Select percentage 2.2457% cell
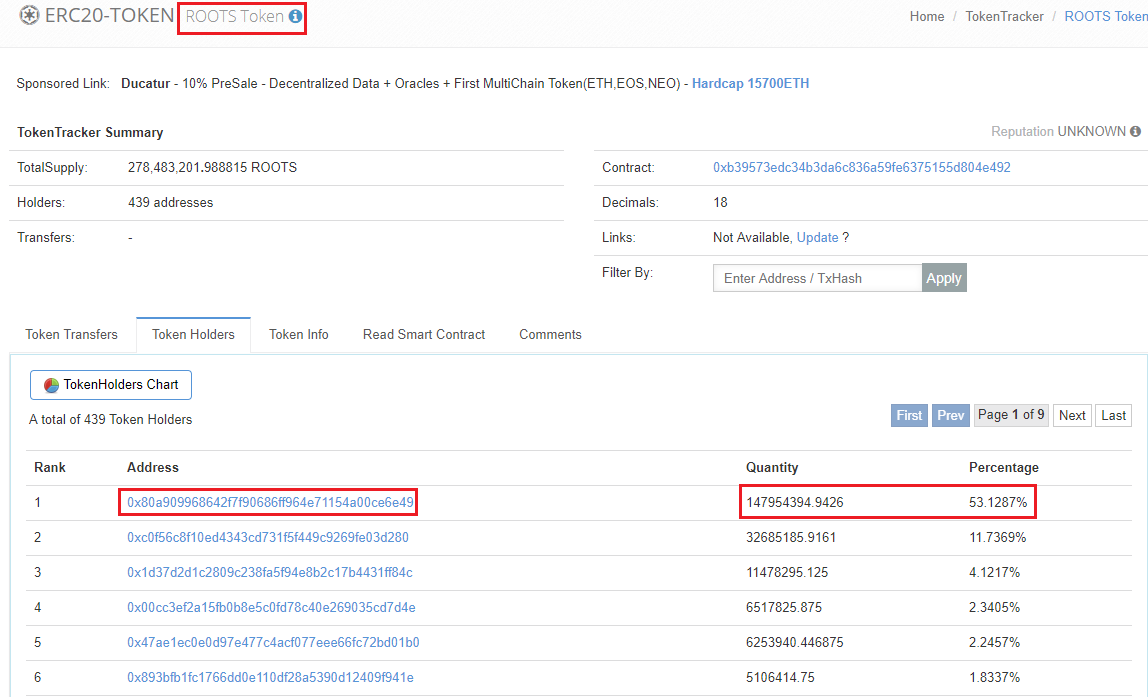Screen dimensions: 1148x697 [x=994, y=643]
